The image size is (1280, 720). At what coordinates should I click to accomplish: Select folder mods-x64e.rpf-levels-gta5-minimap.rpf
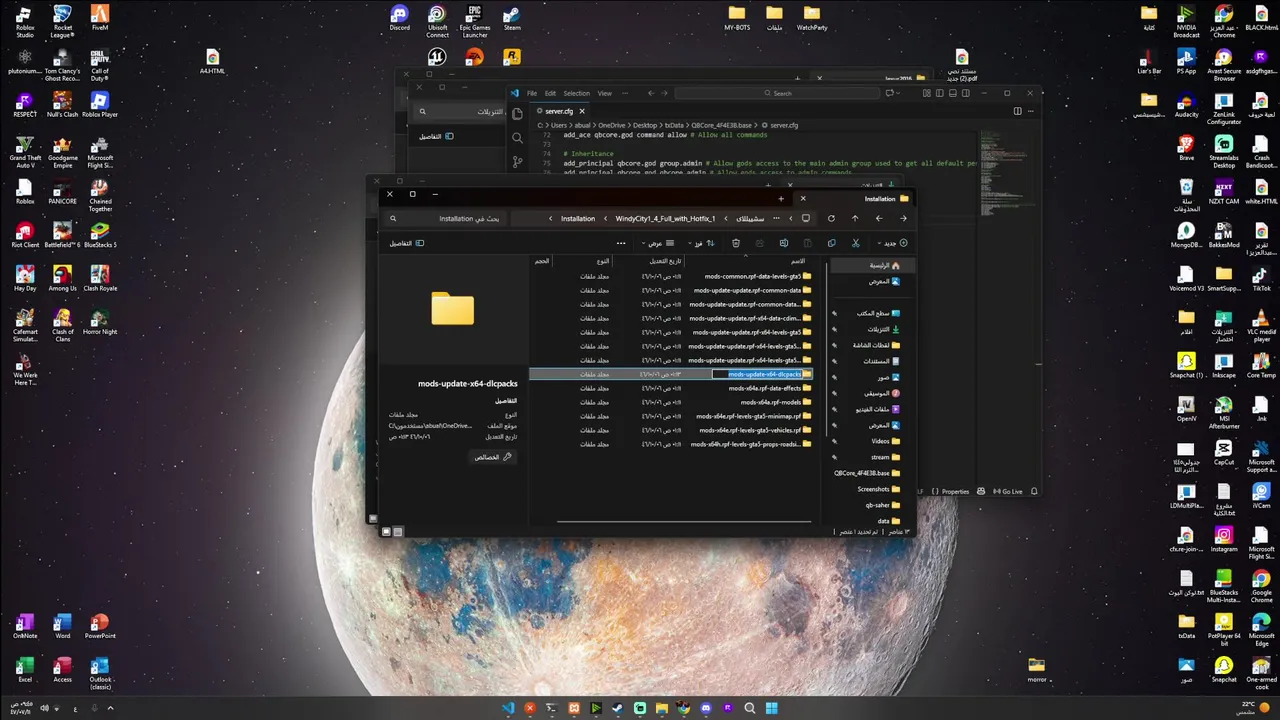[754, 416]
